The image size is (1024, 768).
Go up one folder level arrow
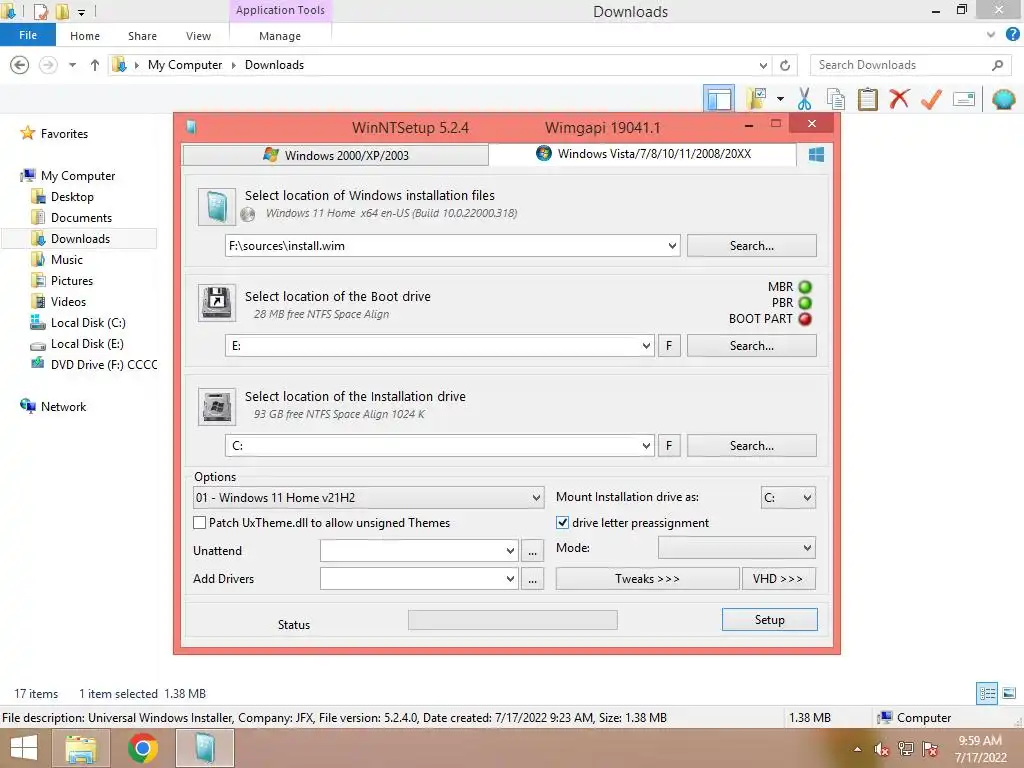[95, 65]
